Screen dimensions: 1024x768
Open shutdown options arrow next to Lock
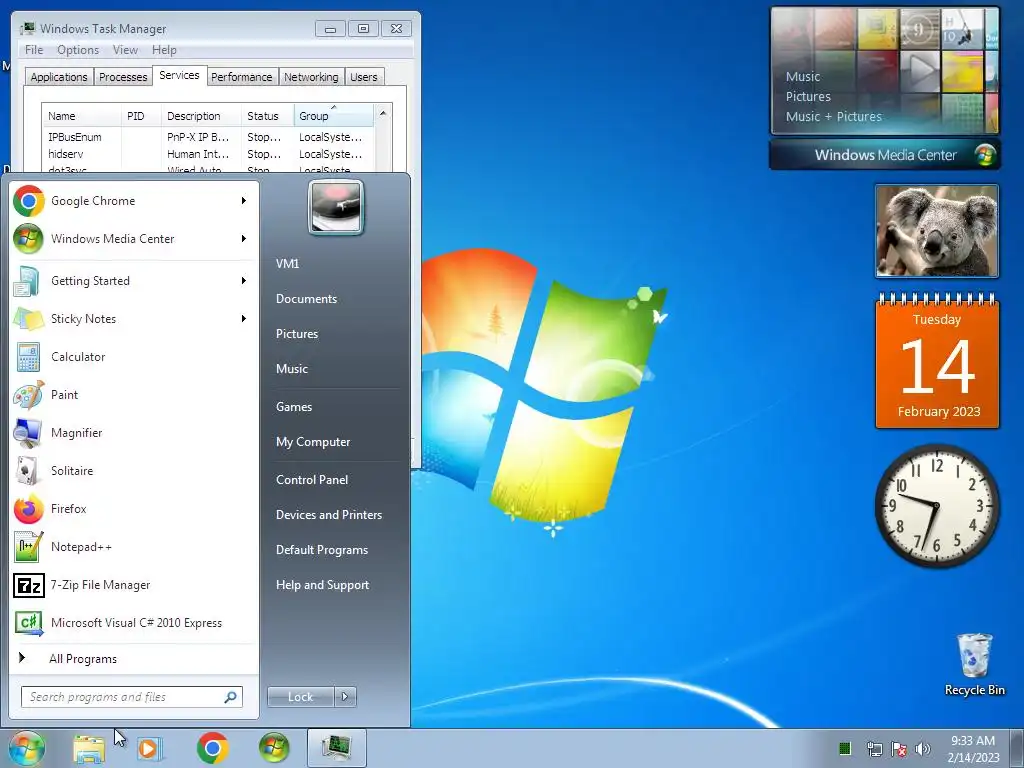[345, 697]
